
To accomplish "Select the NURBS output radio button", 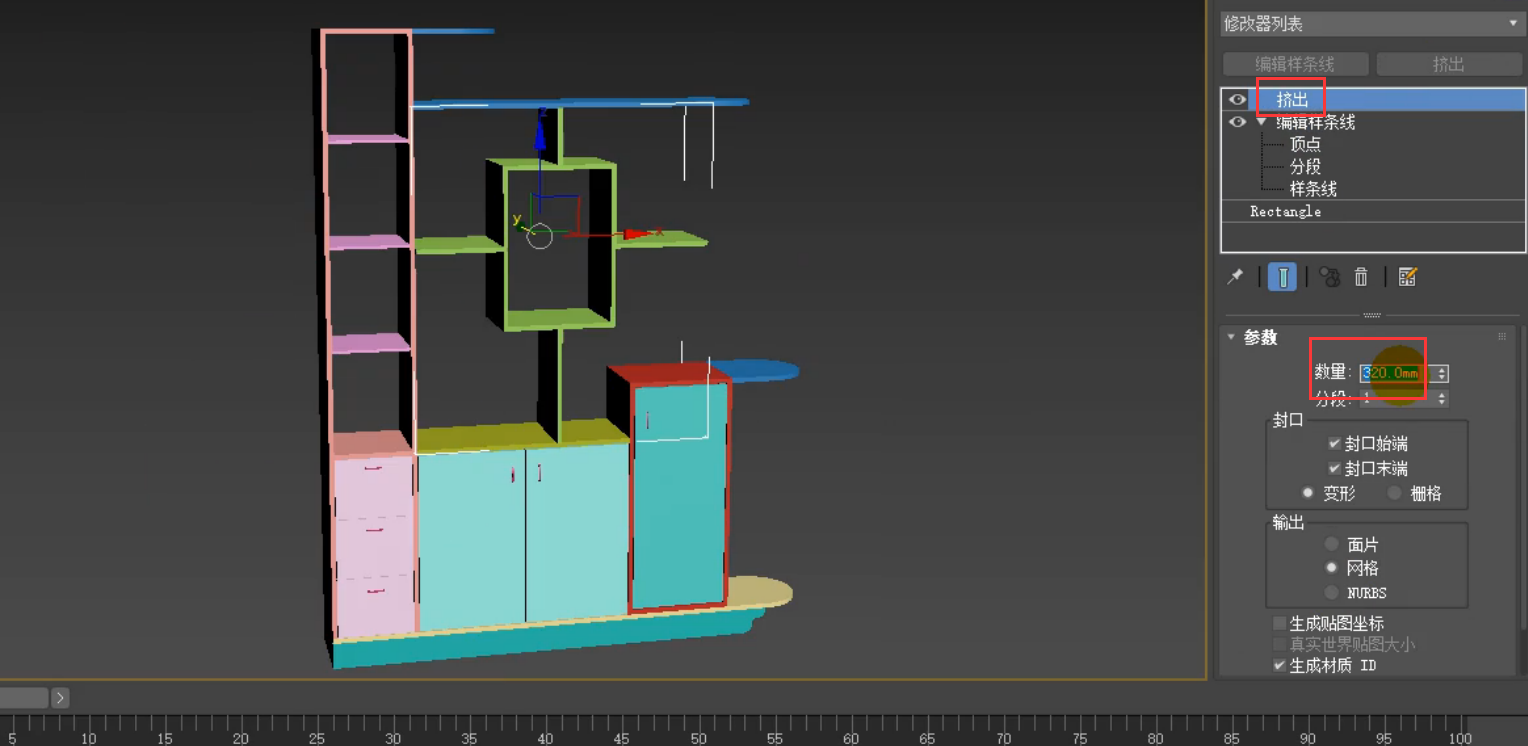I will 1331,592.
